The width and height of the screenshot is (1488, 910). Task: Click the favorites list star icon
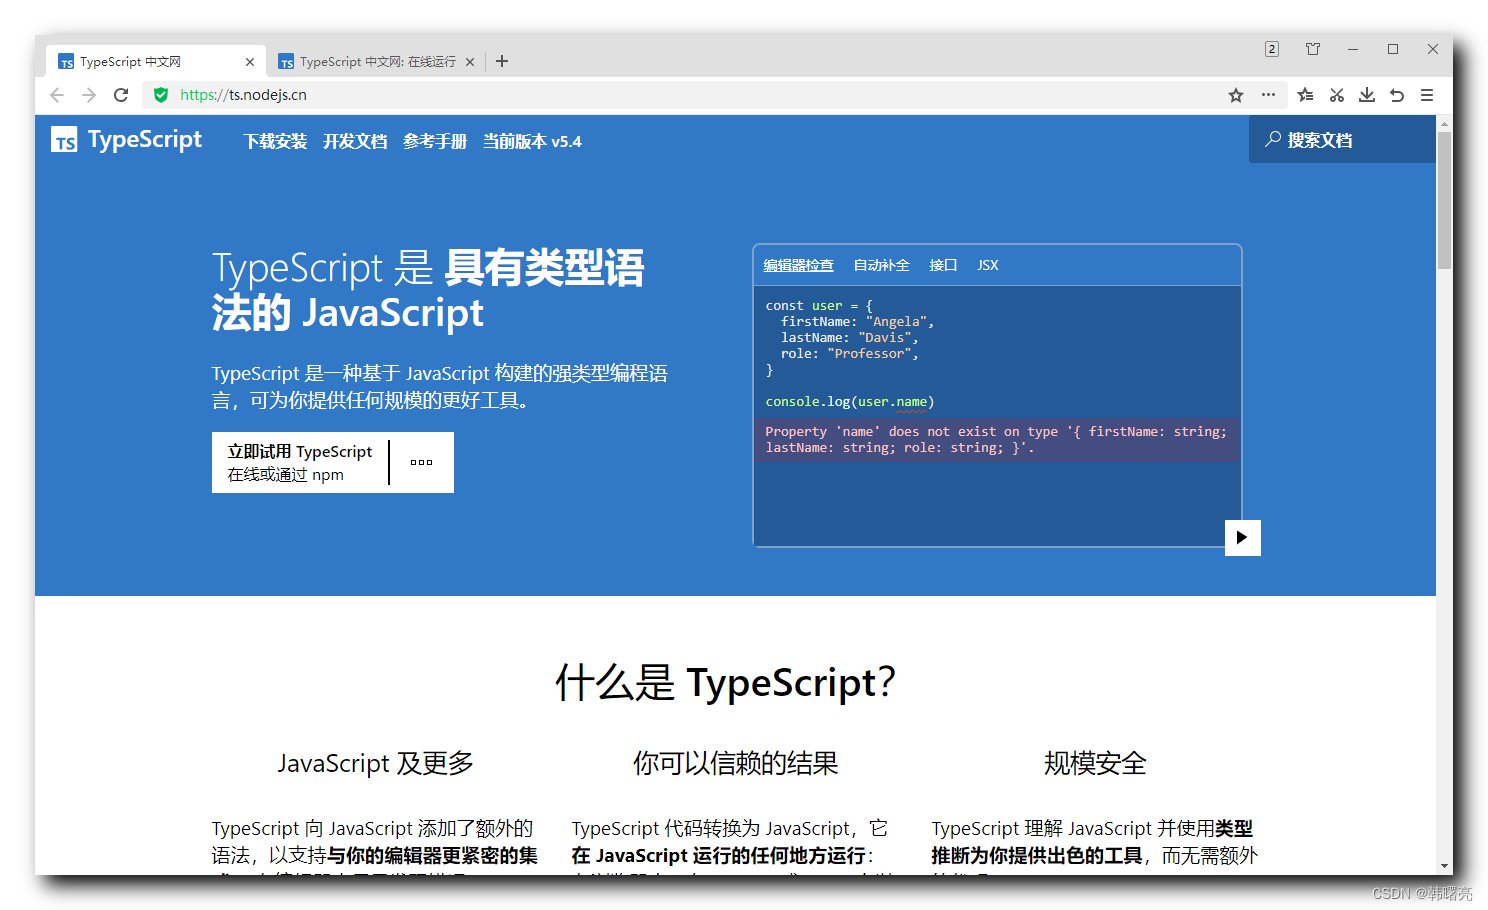click(x=1305, y=94)
